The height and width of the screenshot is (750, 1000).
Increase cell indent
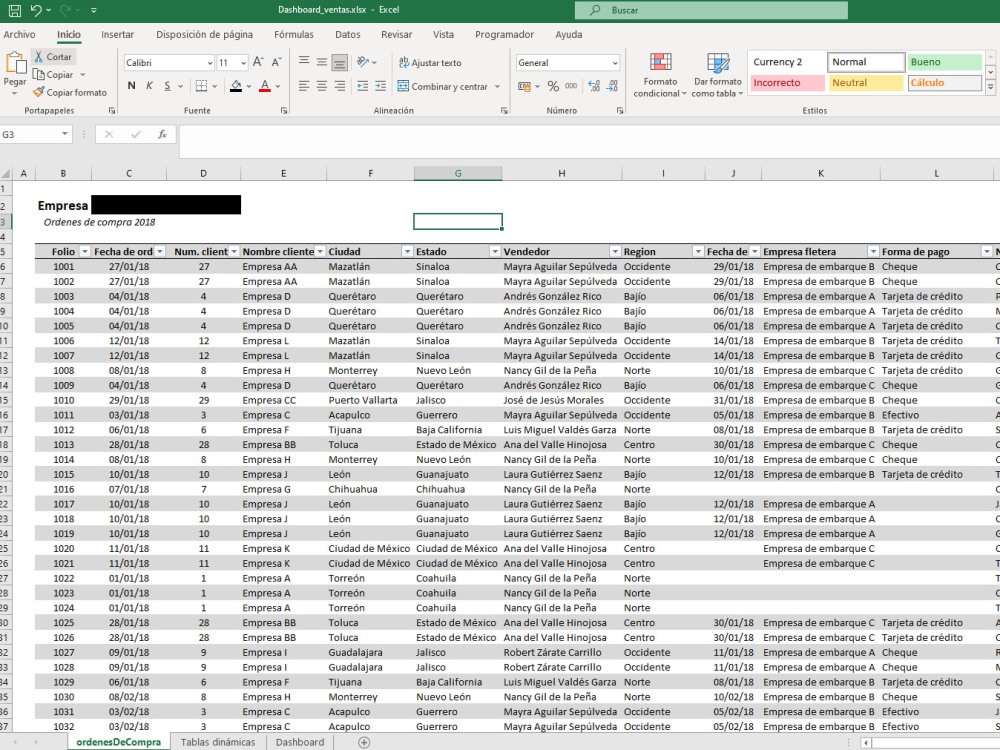tap(380, 85)
